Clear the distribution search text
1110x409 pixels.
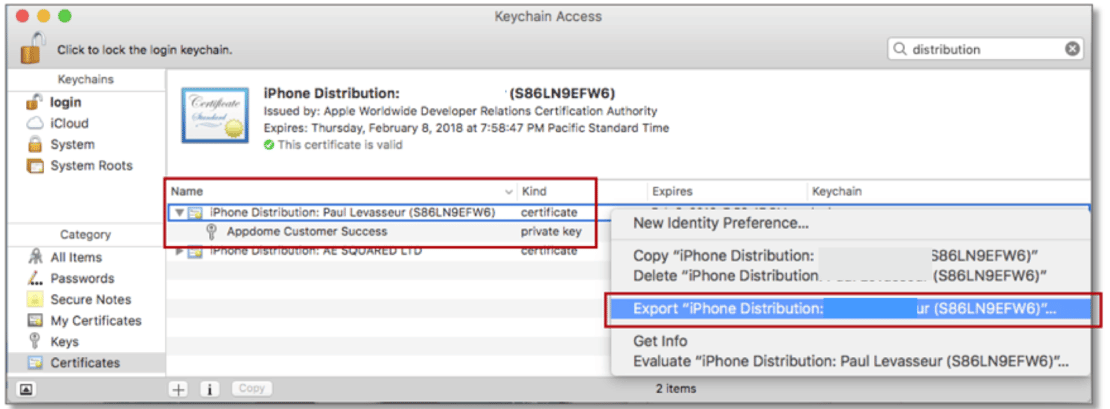coord(1072,49)
